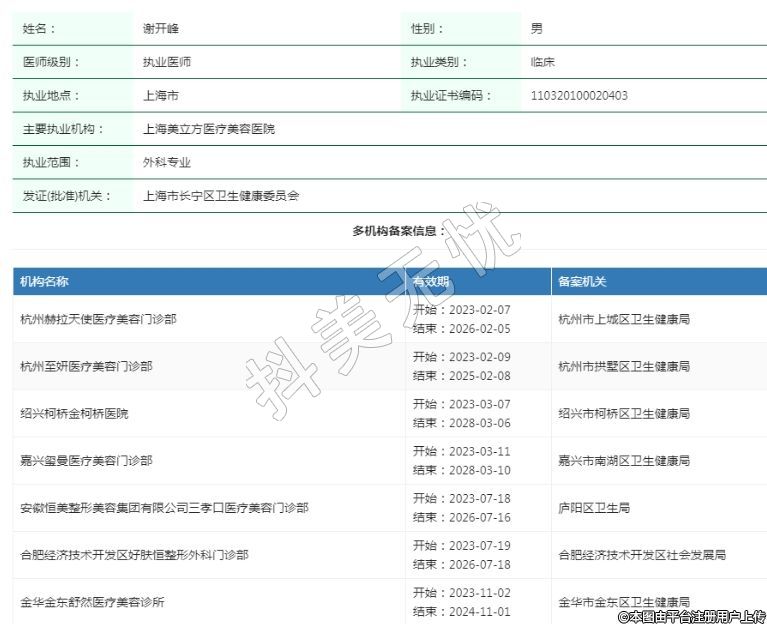Choose the 嘉兴玺曼医疗美容门诊部 row
Screen dimensions: 767x624
tap(86, 461)
